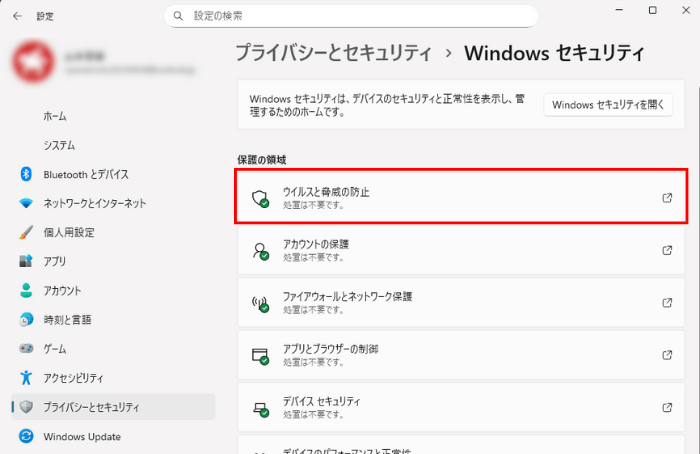
Task: Go to Bluetooth とデバイス settings
Action: (x=113, y=174)
